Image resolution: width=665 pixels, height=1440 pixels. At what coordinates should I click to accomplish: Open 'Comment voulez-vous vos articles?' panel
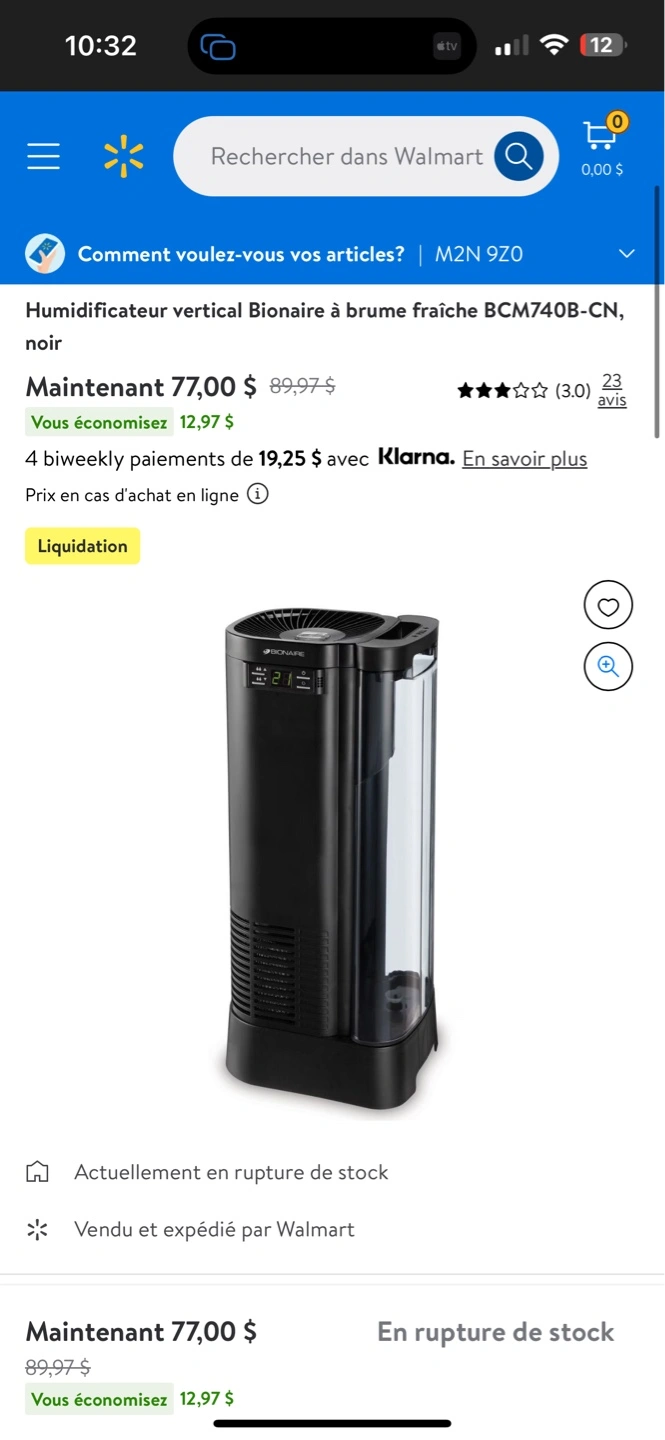click(241, 254)
